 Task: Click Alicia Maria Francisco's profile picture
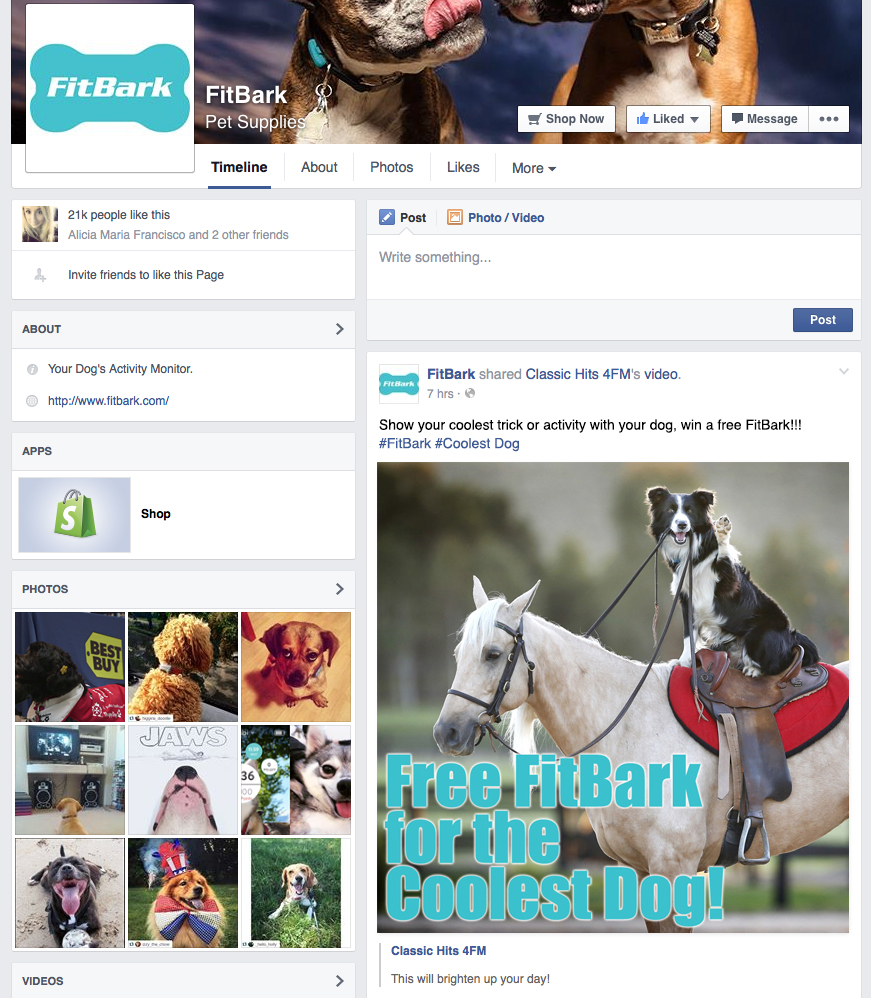(x=40, y=224)
